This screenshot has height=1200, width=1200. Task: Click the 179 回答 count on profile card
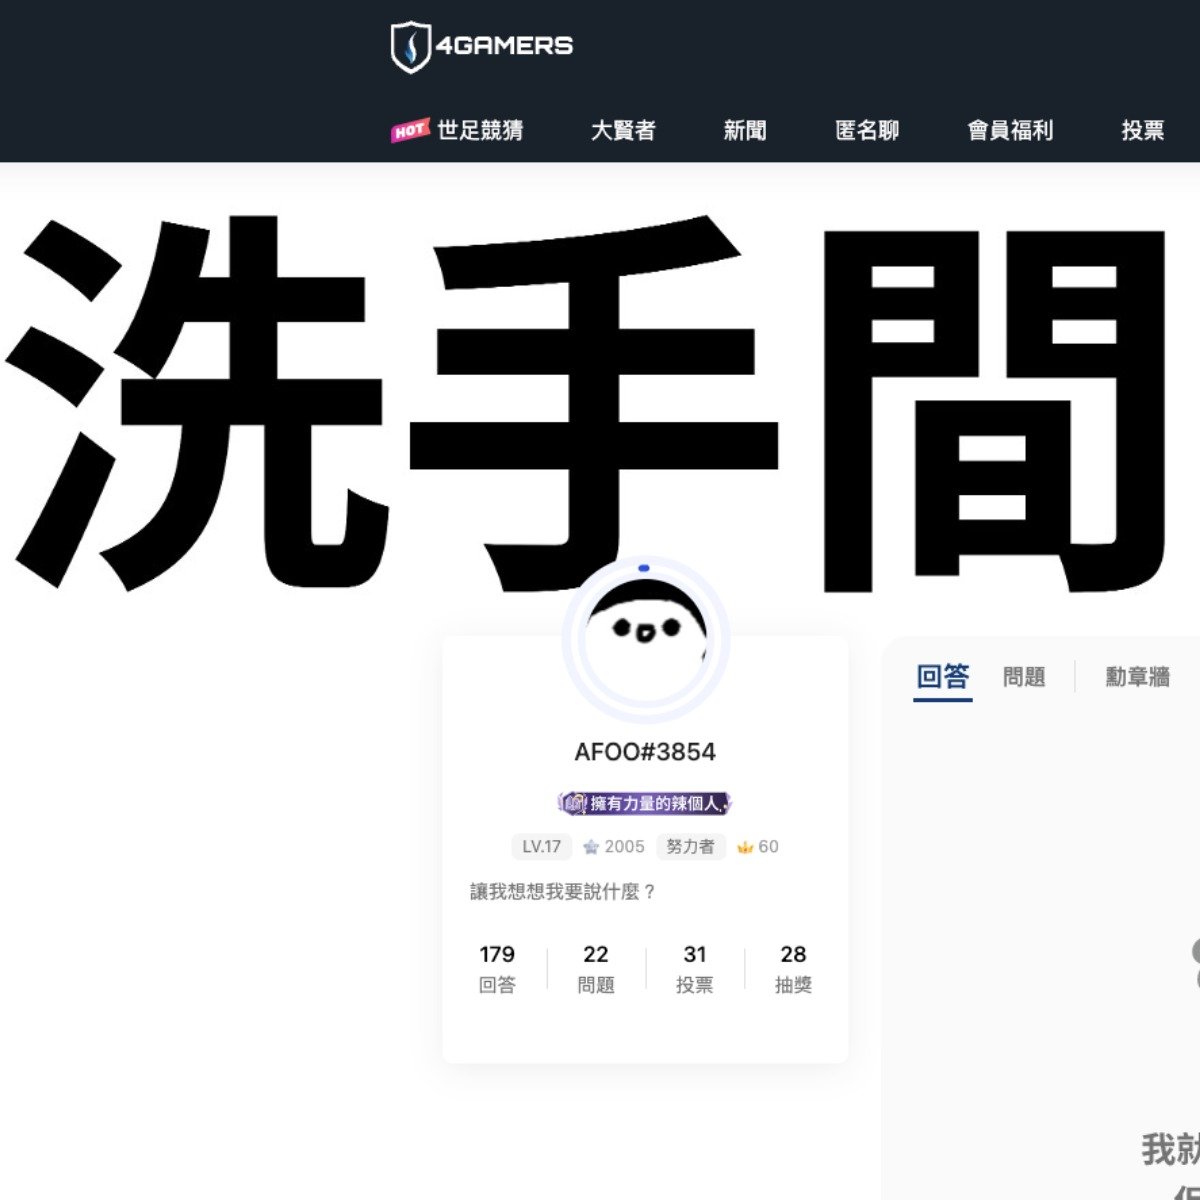(x=497, y=968)
